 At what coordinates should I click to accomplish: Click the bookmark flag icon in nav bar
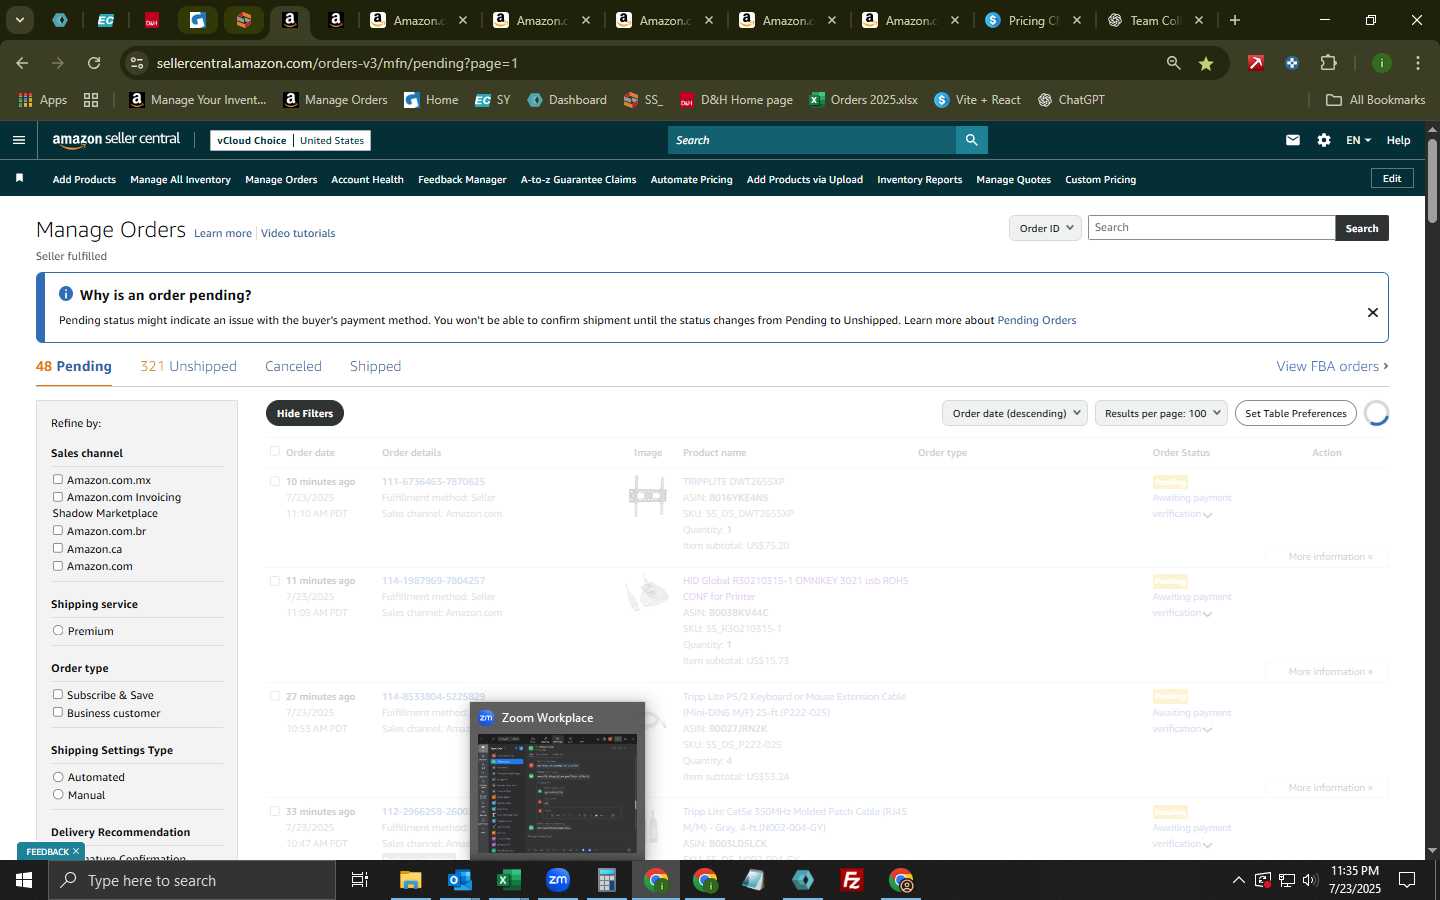tap(19, 178)
